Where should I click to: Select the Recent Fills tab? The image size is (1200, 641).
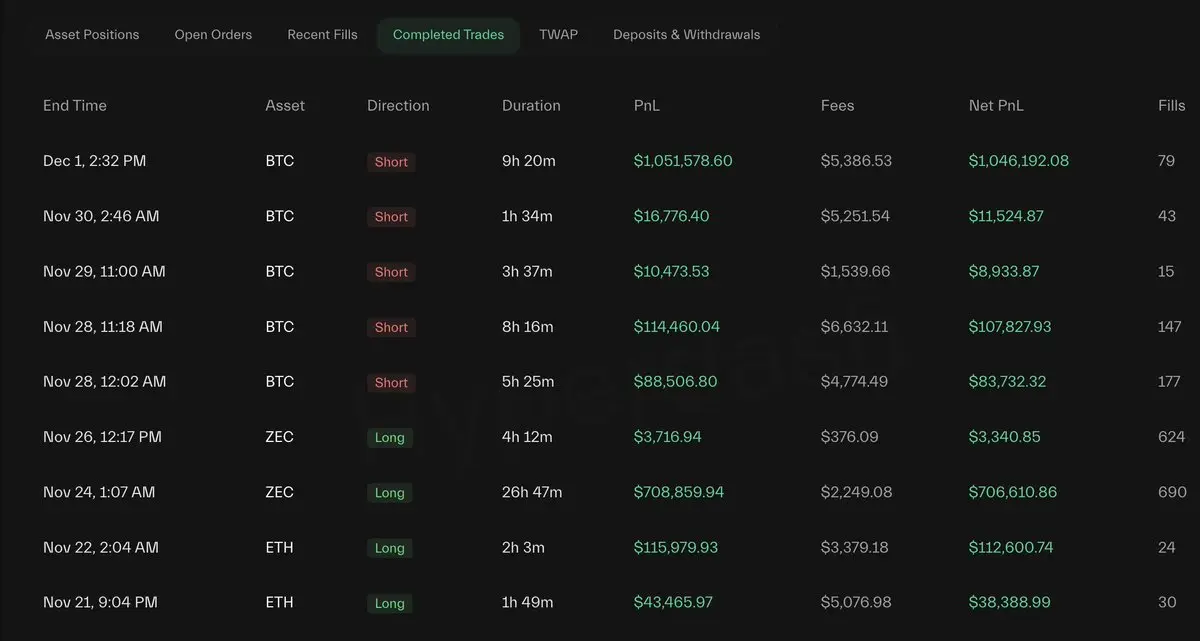322,35
